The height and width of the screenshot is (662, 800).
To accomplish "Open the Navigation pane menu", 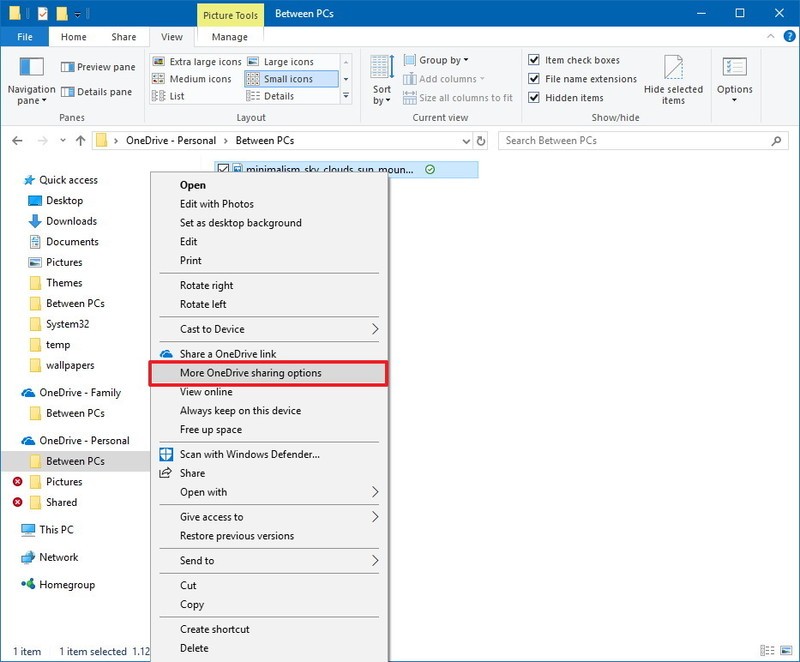I will (31, 81).
